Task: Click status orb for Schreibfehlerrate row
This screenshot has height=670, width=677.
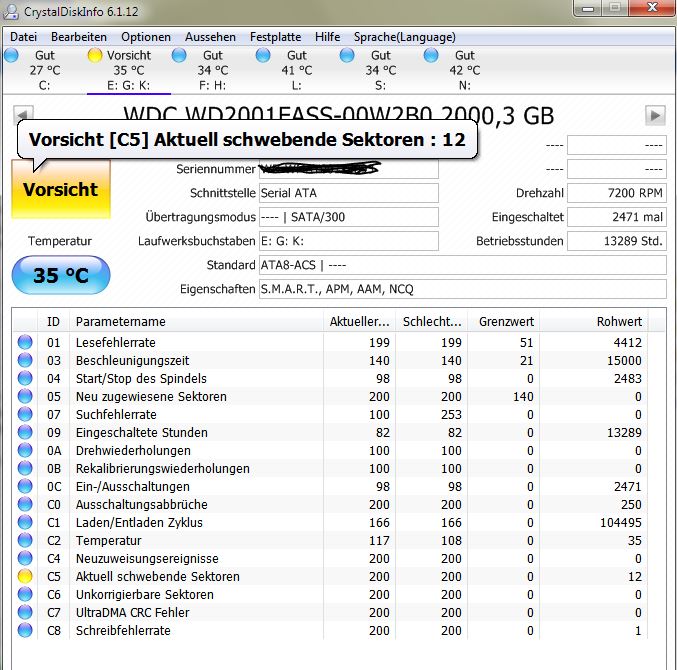Action: pos(25,630)
